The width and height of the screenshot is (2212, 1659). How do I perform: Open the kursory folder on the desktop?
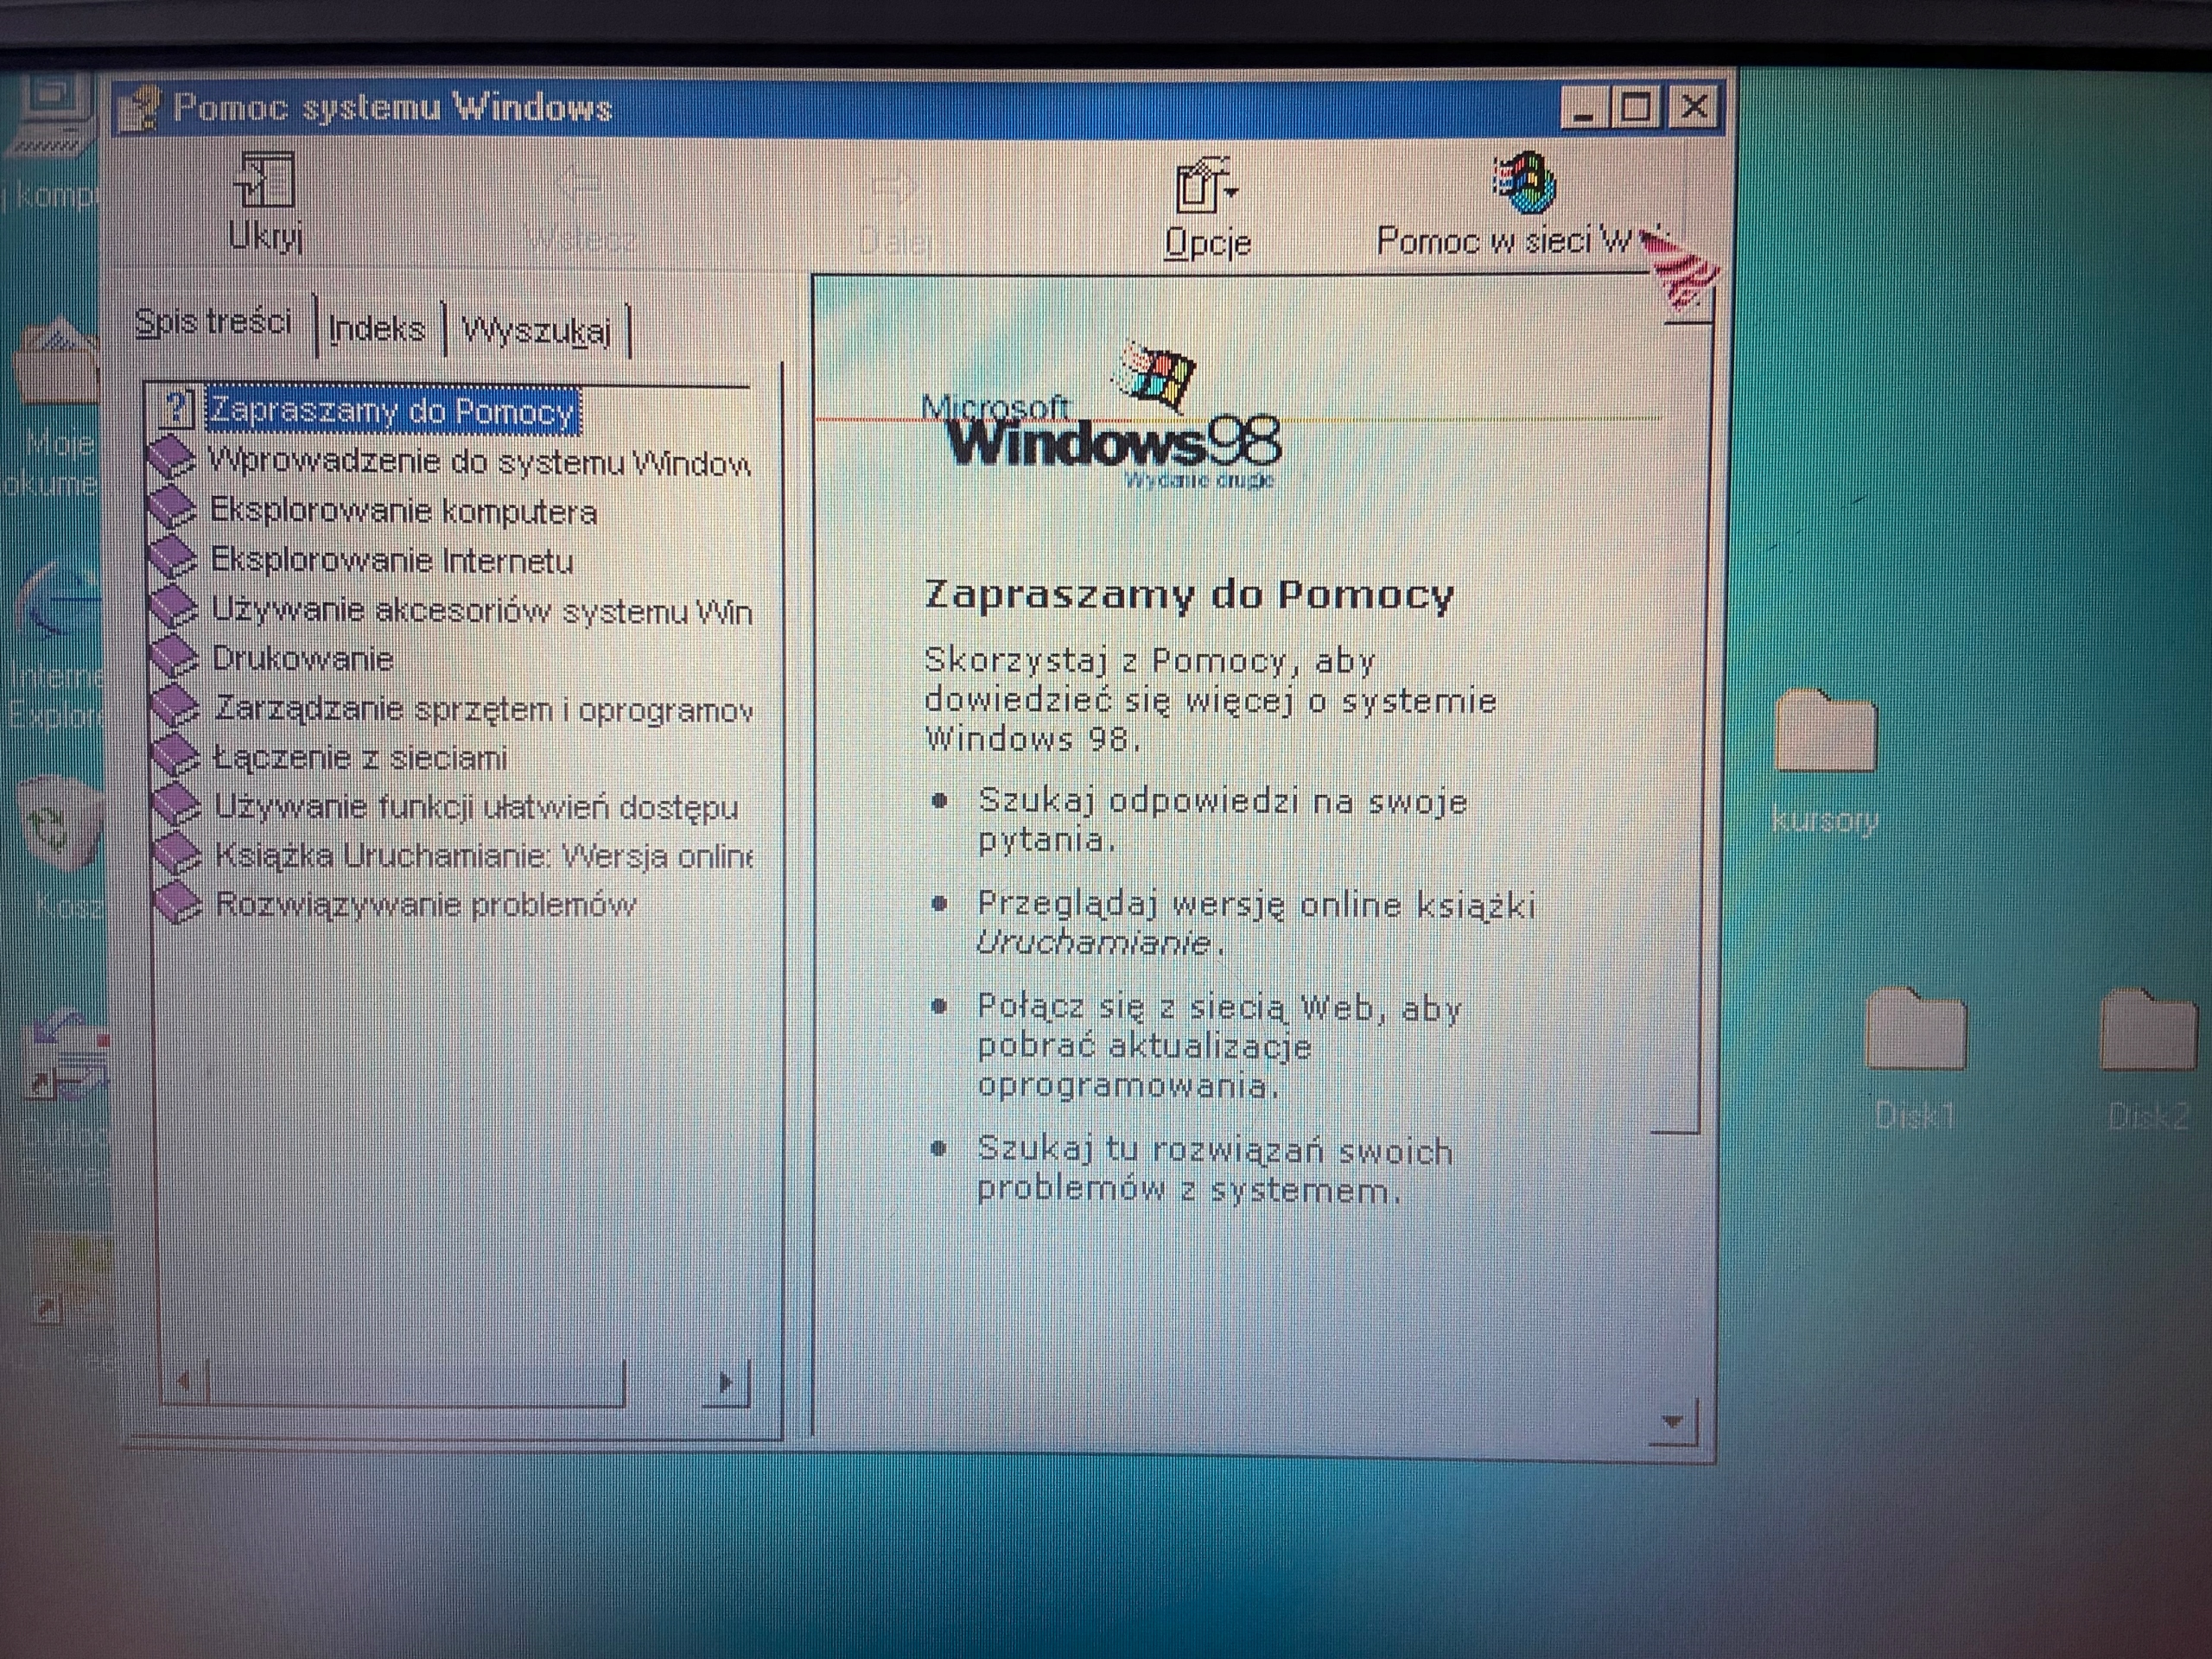point(1824,733)
